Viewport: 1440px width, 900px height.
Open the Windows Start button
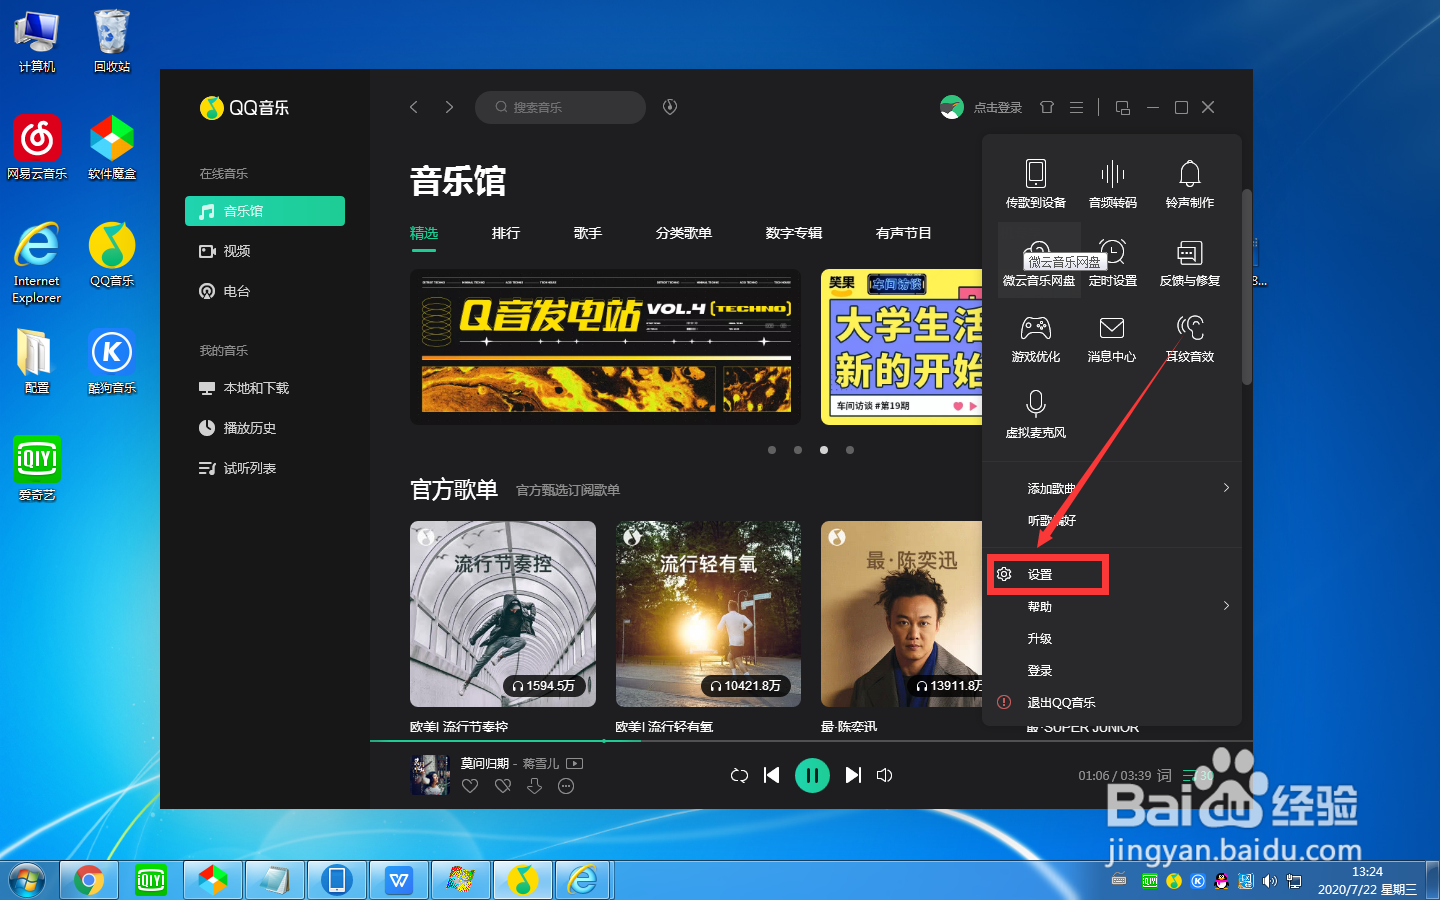point(27,880)
